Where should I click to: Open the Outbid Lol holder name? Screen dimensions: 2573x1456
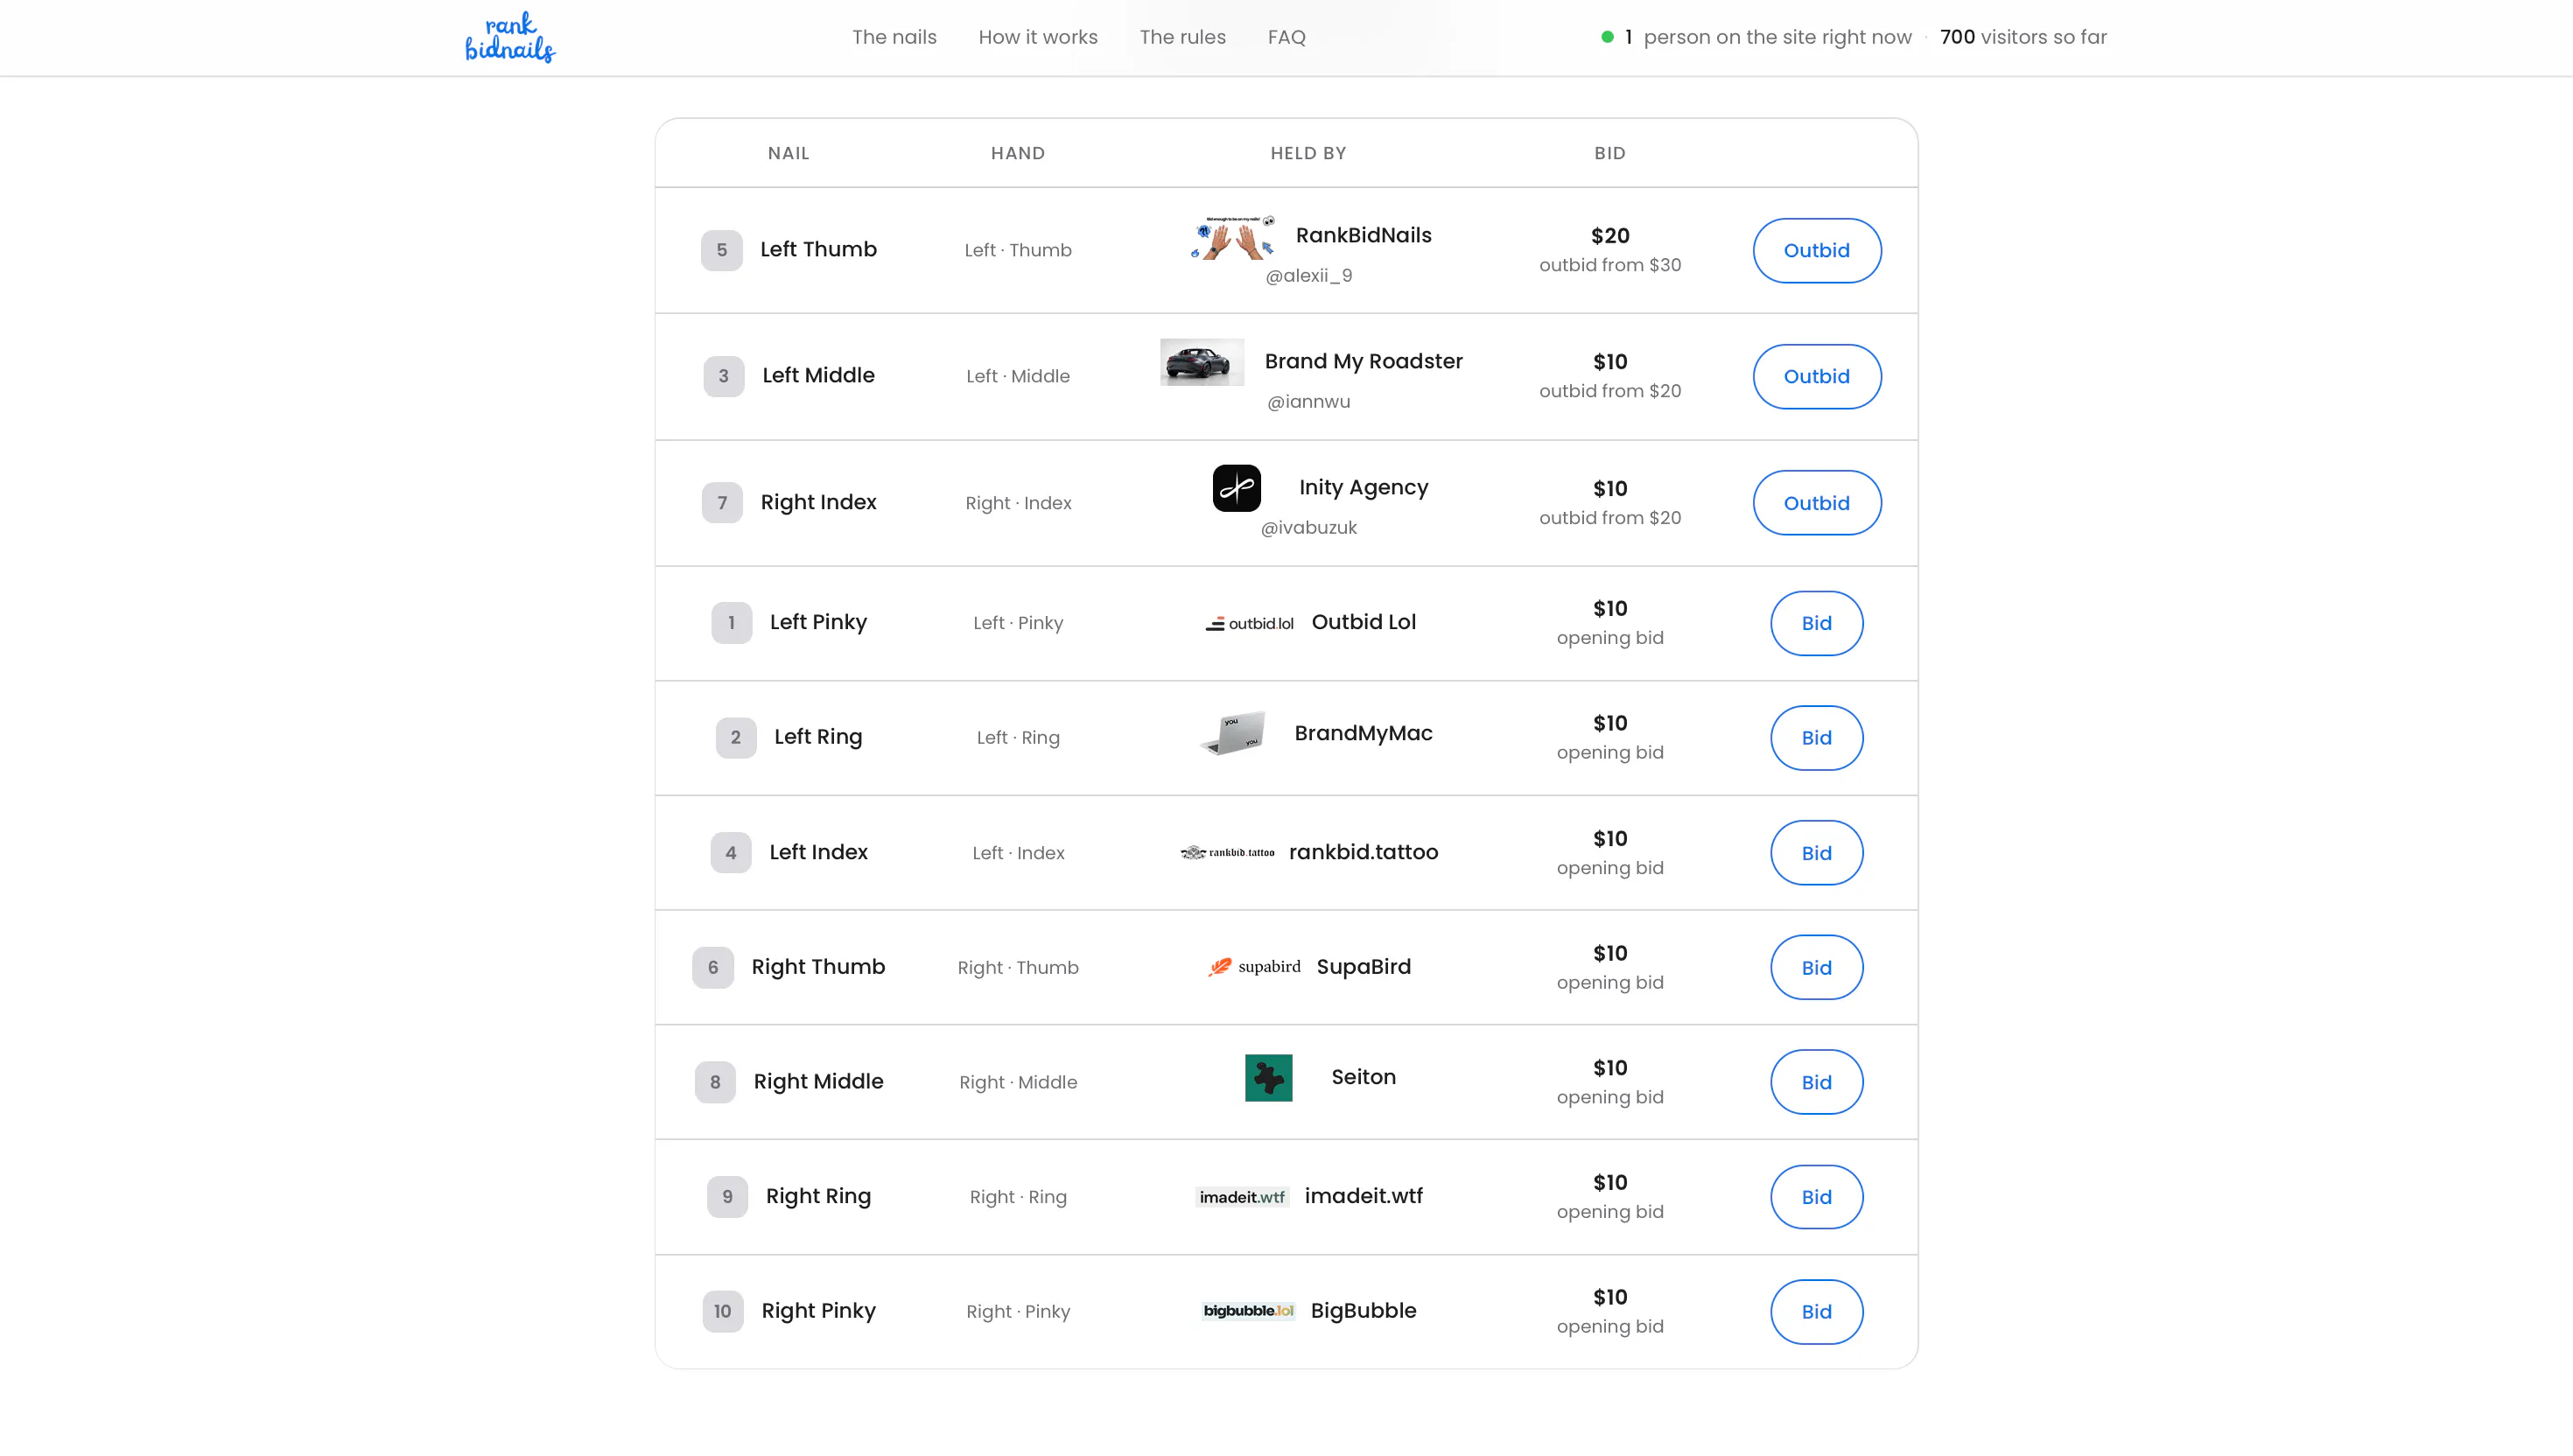1363,622
